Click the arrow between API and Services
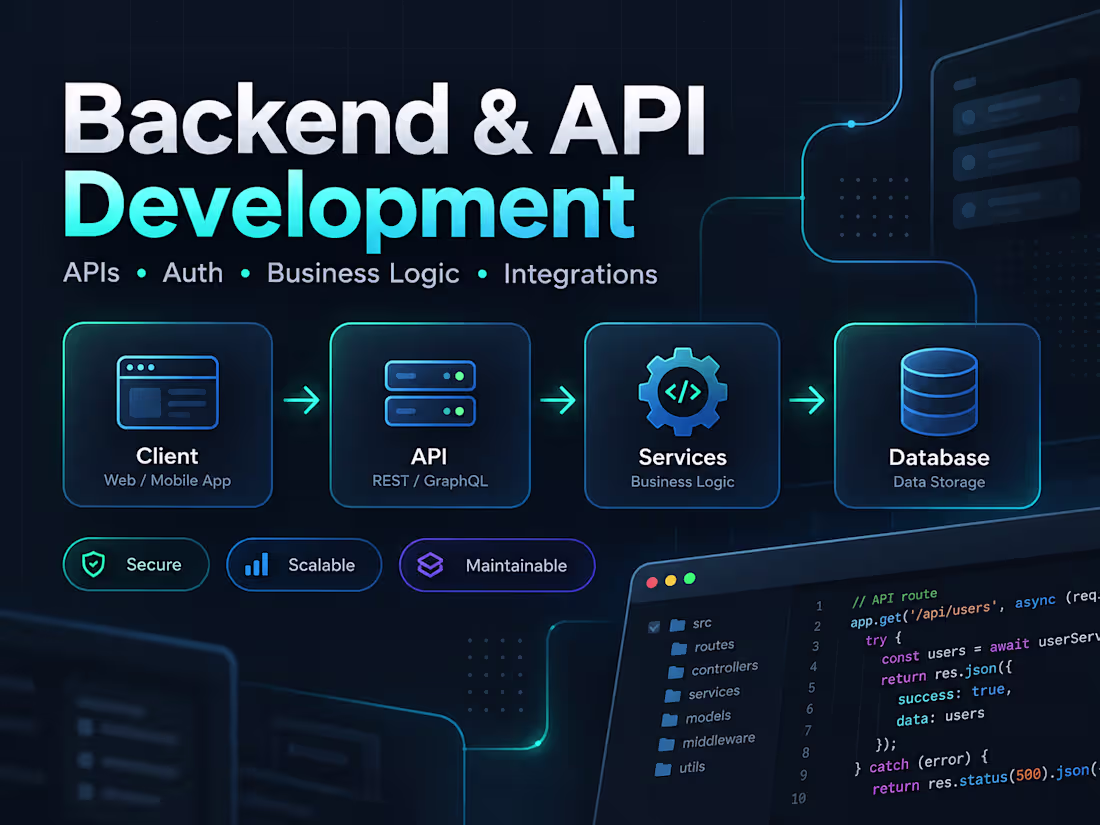 tap(558, 400)
